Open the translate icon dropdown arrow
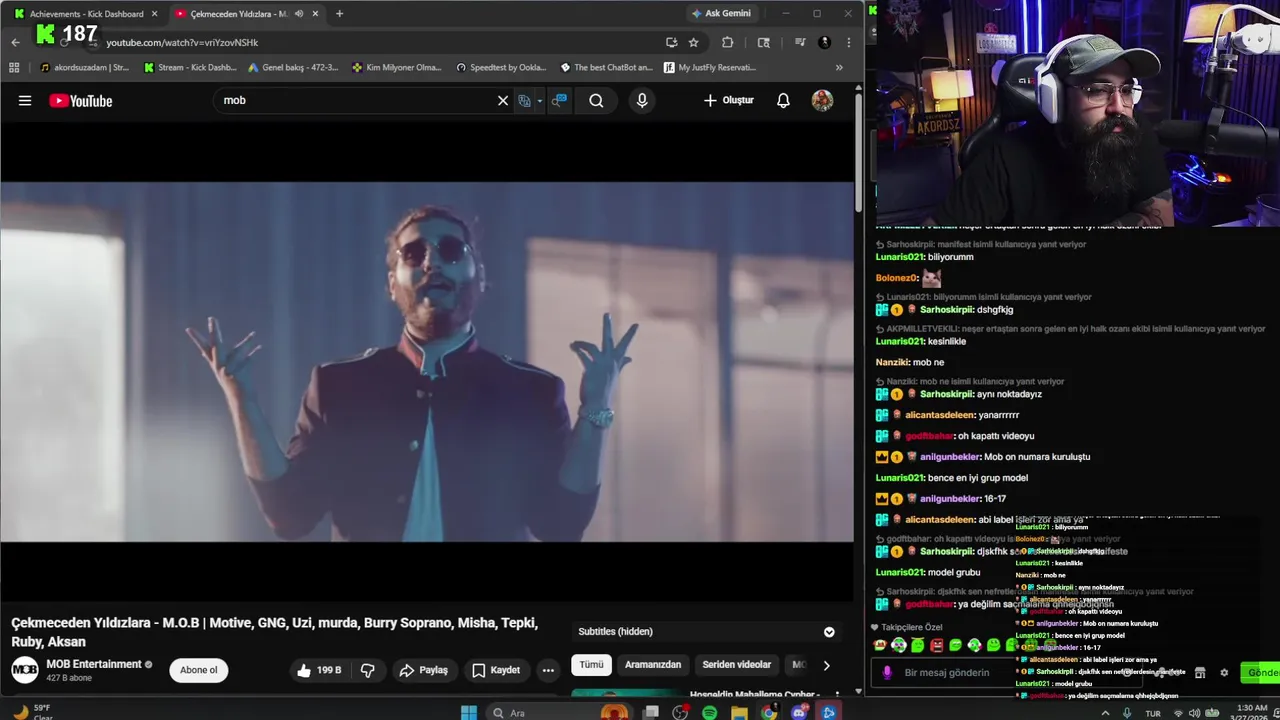 pyautogui.click(x=539, y=100)
